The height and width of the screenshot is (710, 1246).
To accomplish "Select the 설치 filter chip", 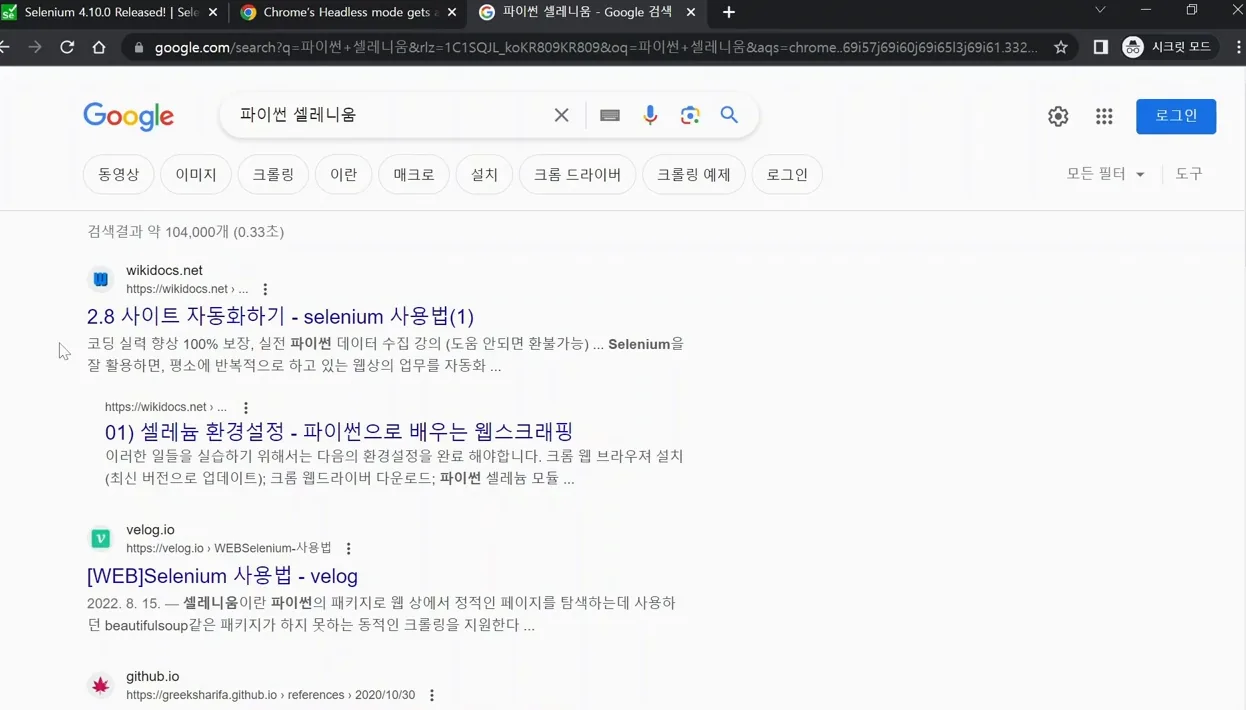I will point(484,174).
